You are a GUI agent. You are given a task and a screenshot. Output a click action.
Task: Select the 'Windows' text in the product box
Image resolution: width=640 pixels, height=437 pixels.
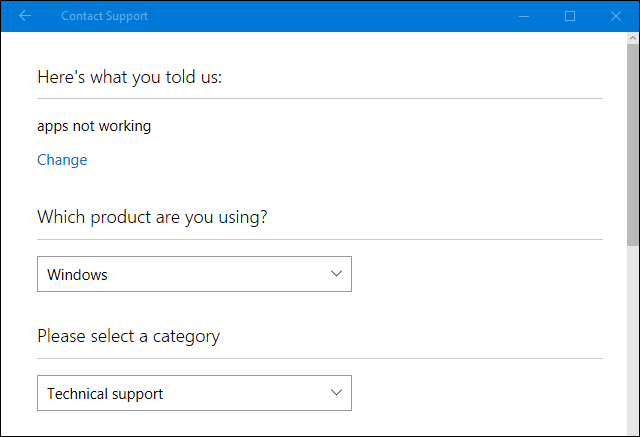78,274
